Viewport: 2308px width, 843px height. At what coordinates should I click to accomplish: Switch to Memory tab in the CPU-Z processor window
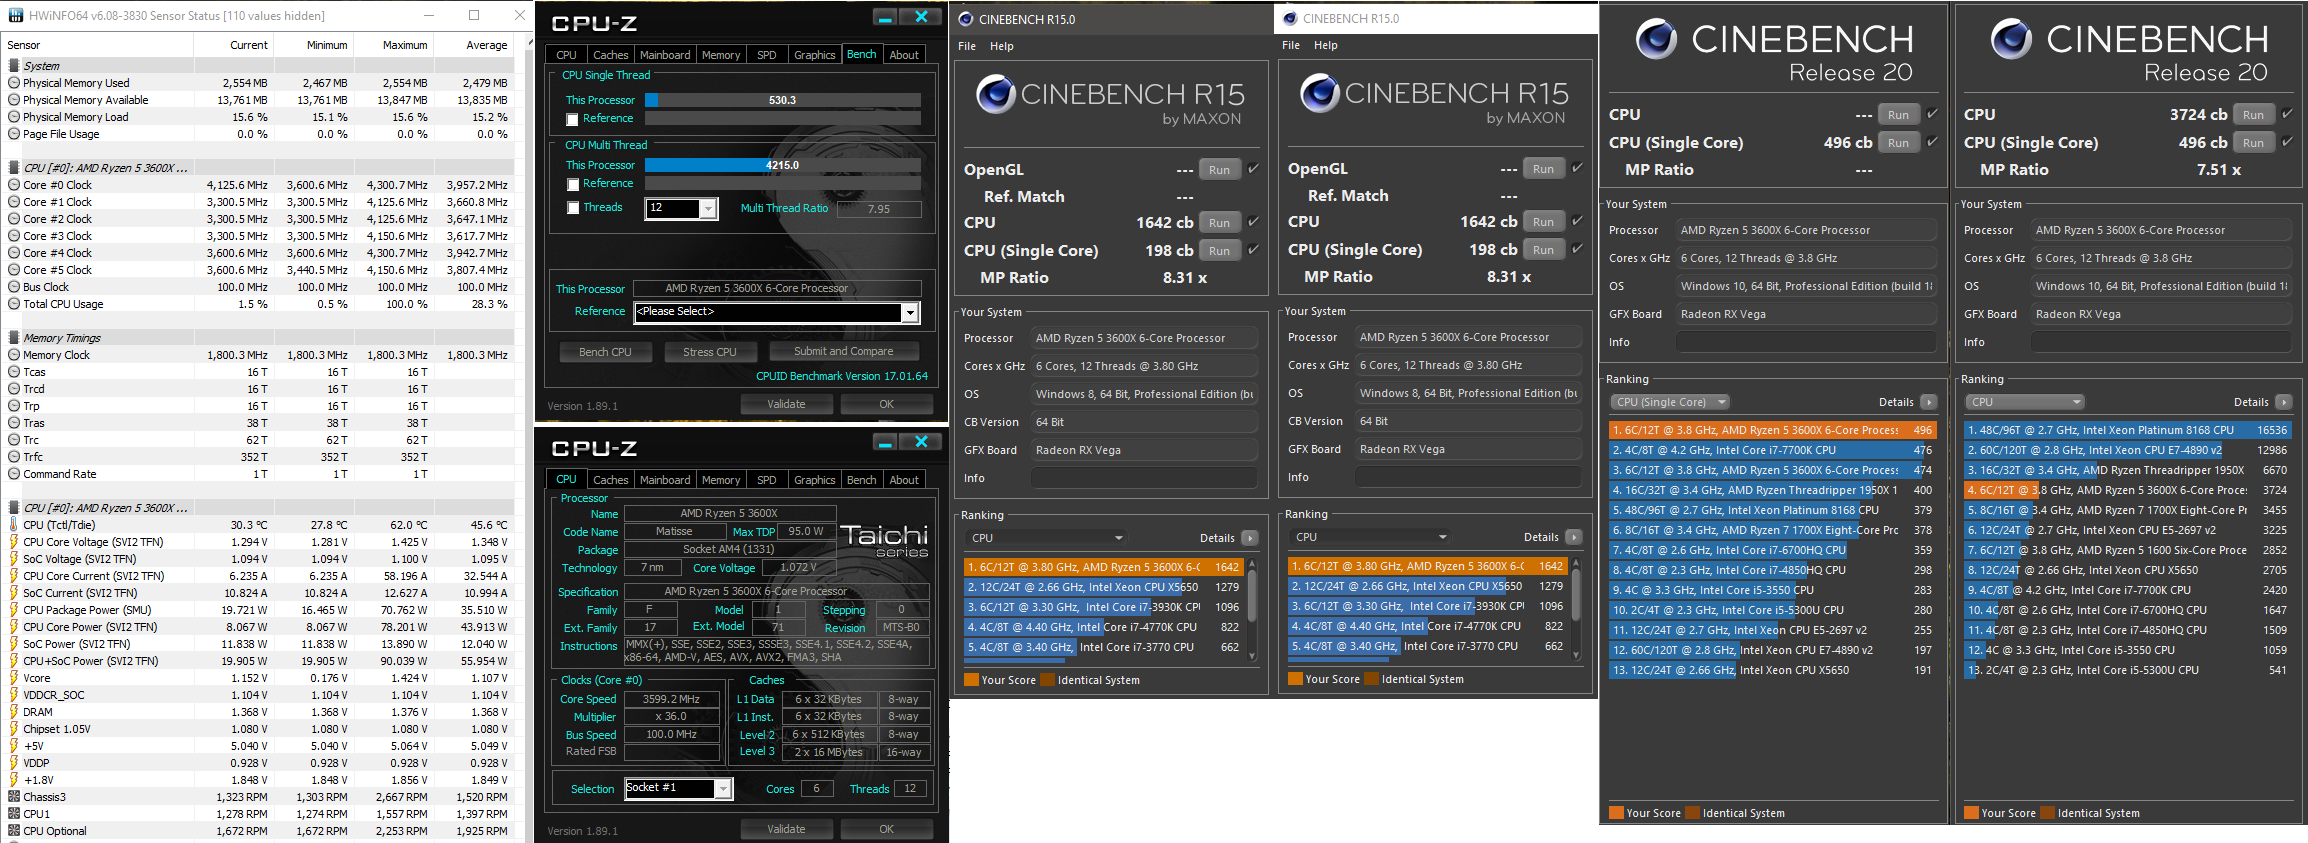point(721,480)
